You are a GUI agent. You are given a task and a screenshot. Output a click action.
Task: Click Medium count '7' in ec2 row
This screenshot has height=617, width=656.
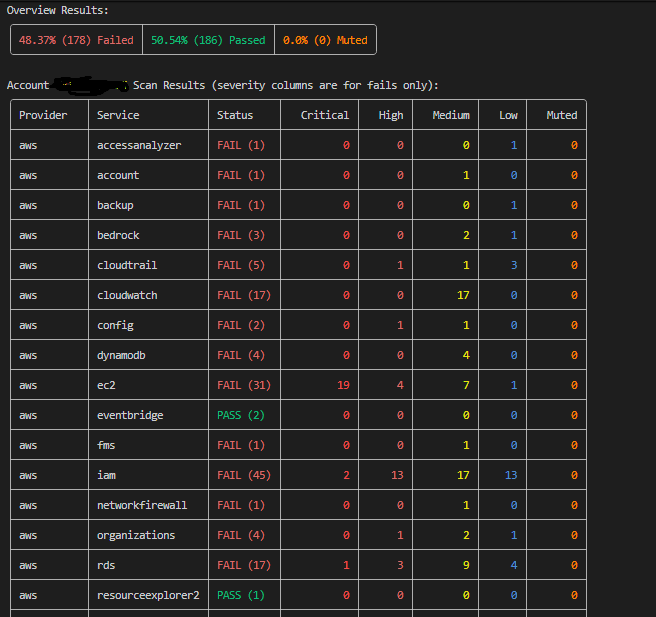pyautogui.click(x=466, y=385)
